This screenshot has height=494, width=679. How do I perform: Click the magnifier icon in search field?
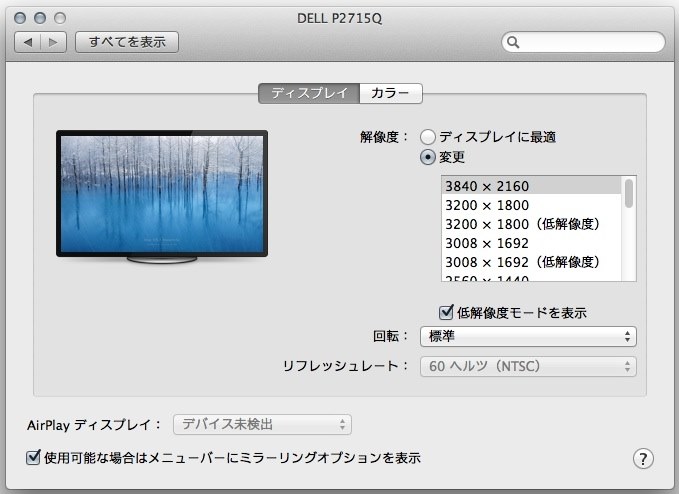[513, 42]
